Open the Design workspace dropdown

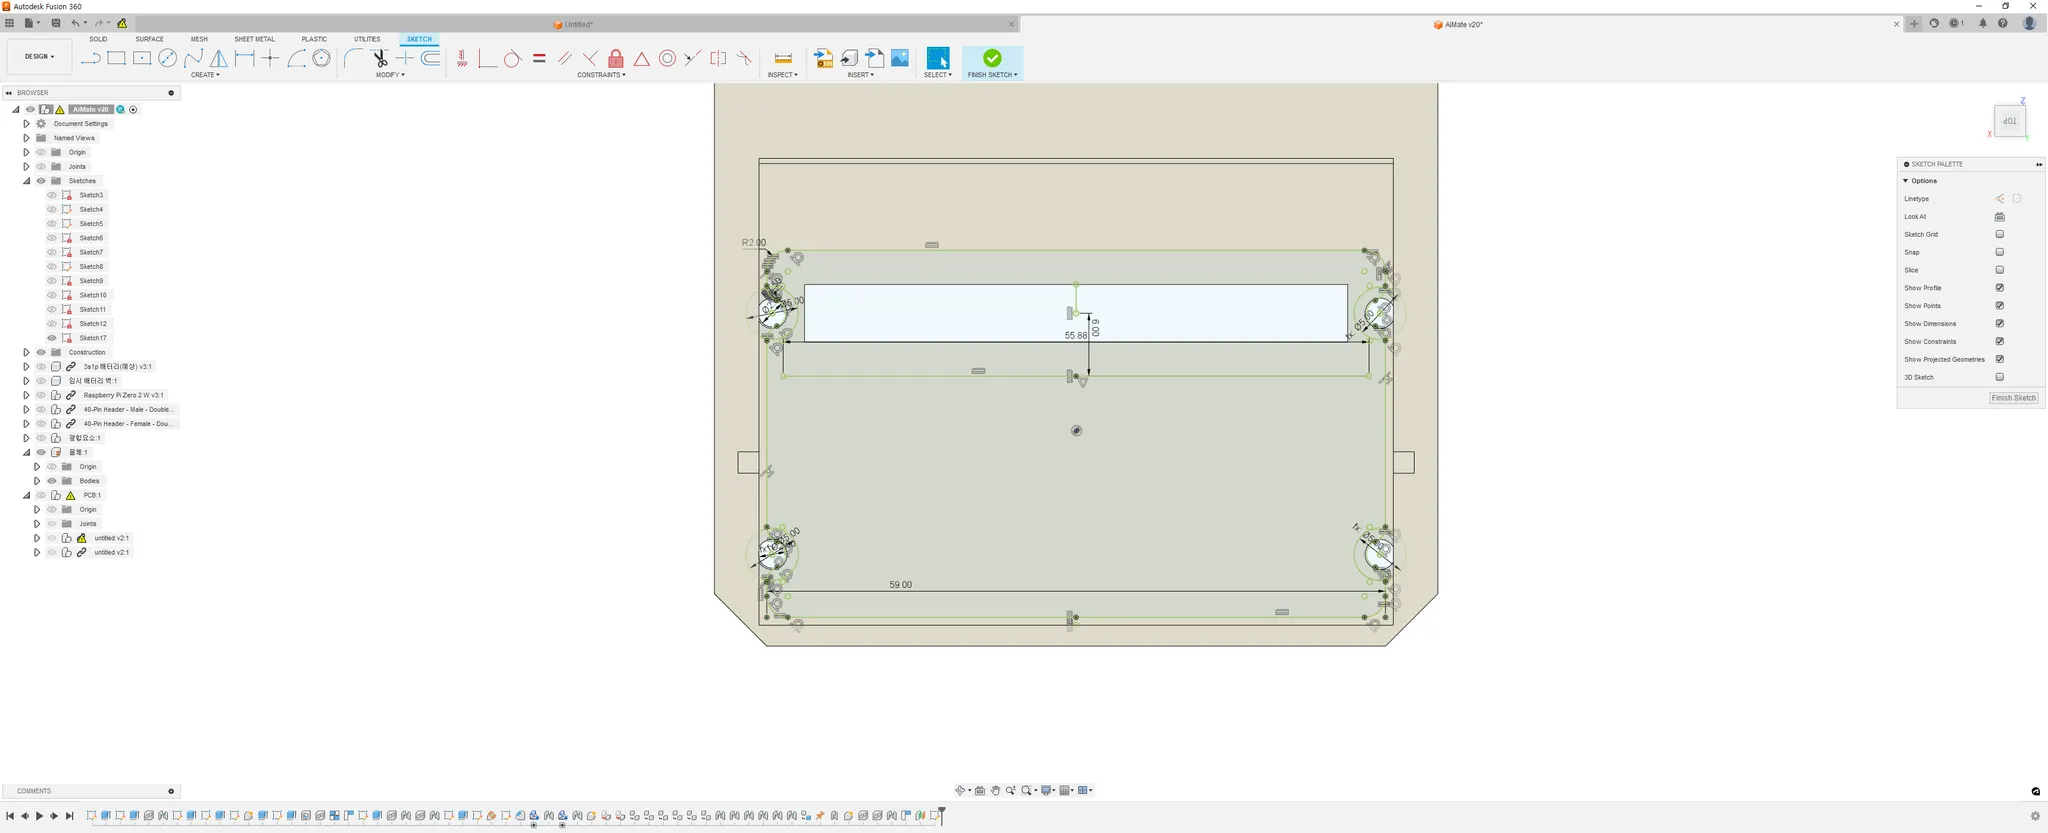[40, 57]
